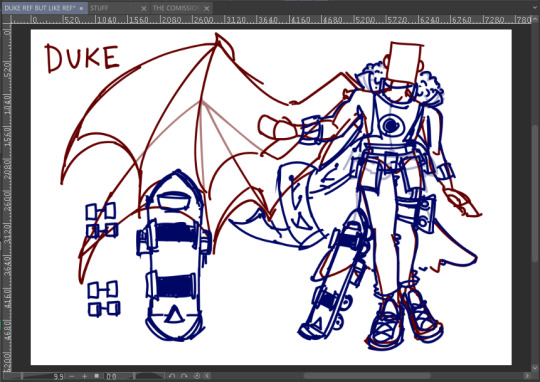Select the DUKE REF BUT LIKE REF tab
The height and width of the screenshot is (382, 540).
(x=40, y=8)
